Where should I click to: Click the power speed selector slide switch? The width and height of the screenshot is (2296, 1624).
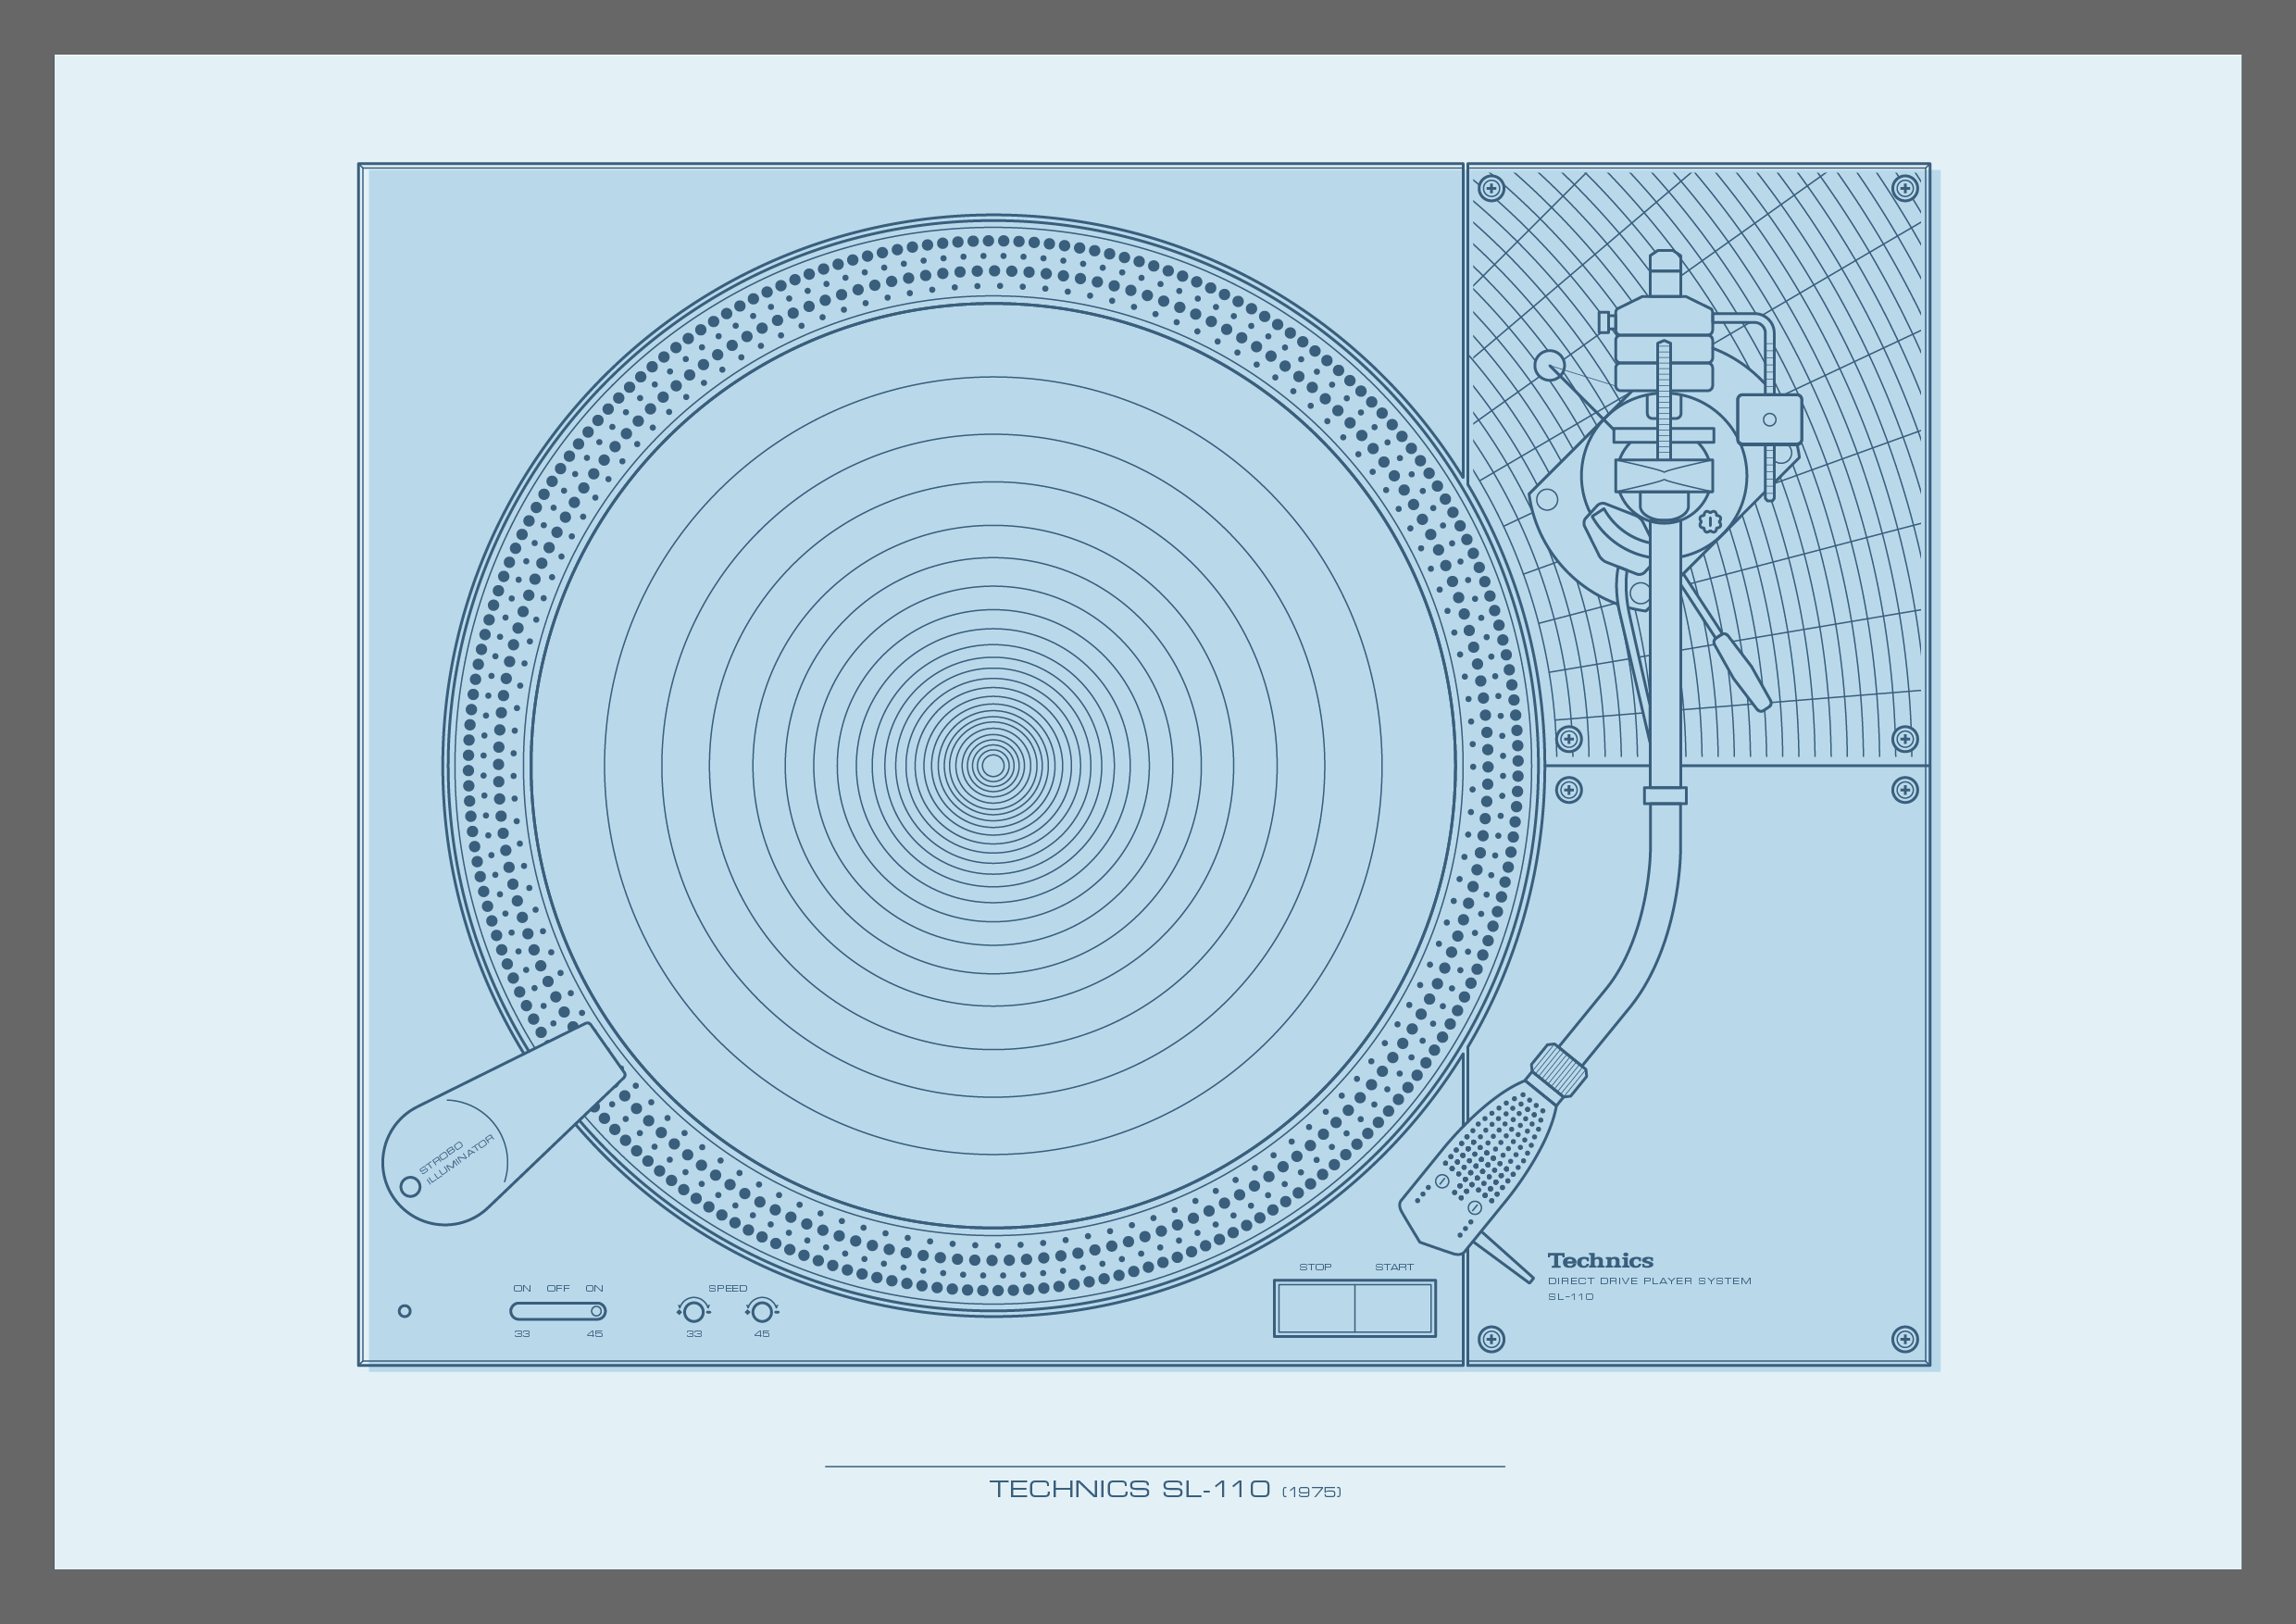(557, 1311)
